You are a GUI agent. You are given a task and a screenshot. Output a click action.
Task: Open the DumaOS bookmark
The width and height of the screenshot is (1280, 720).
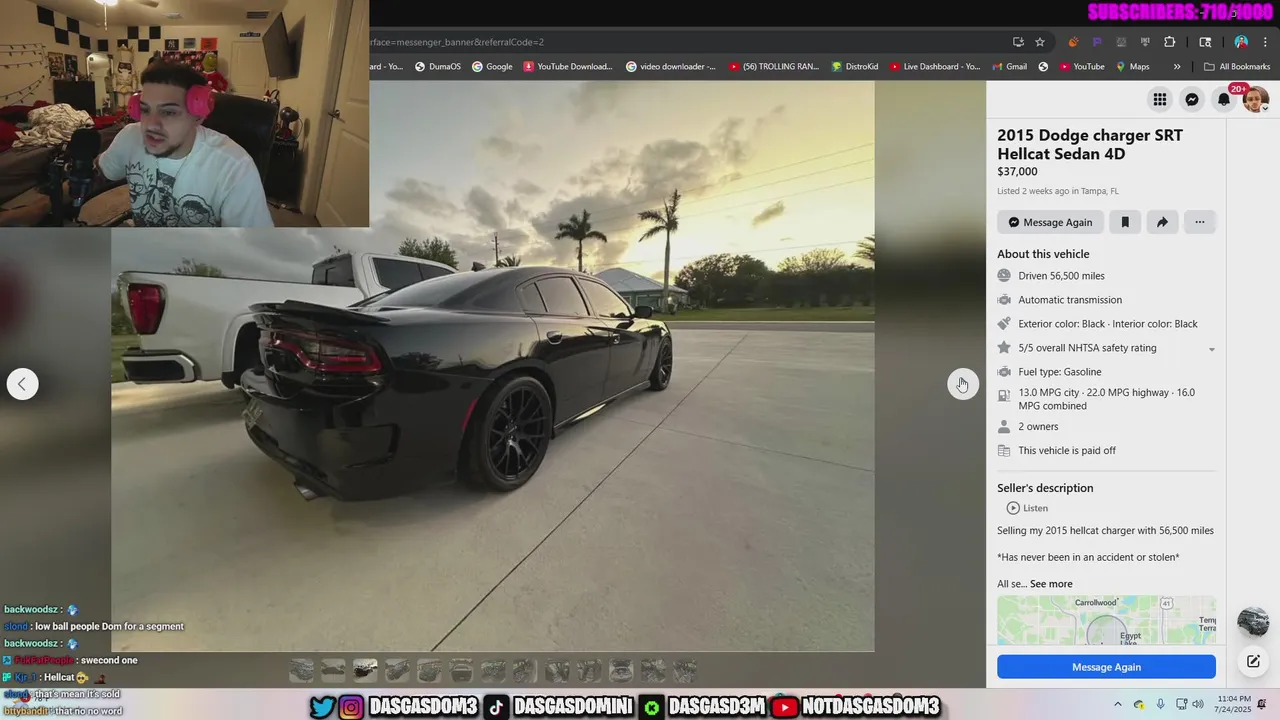coord(436,67)
